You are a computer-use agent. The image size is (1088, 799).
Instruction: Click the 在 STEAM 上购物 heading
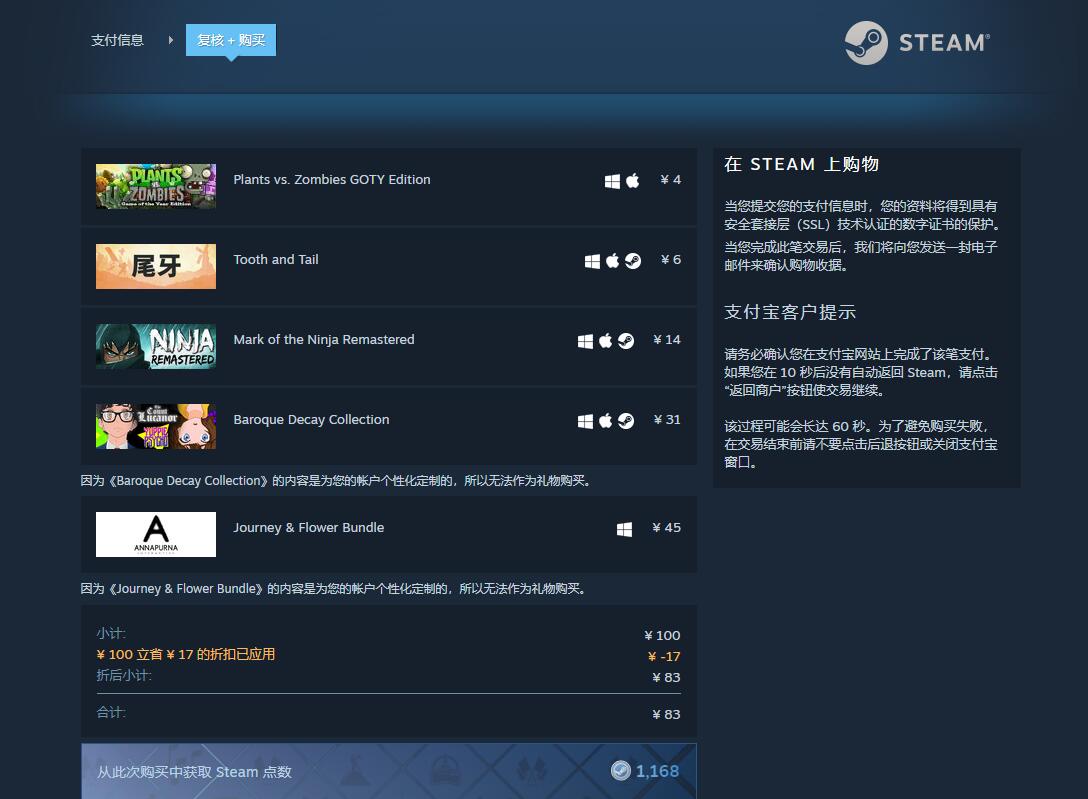[x=801, y=164]
